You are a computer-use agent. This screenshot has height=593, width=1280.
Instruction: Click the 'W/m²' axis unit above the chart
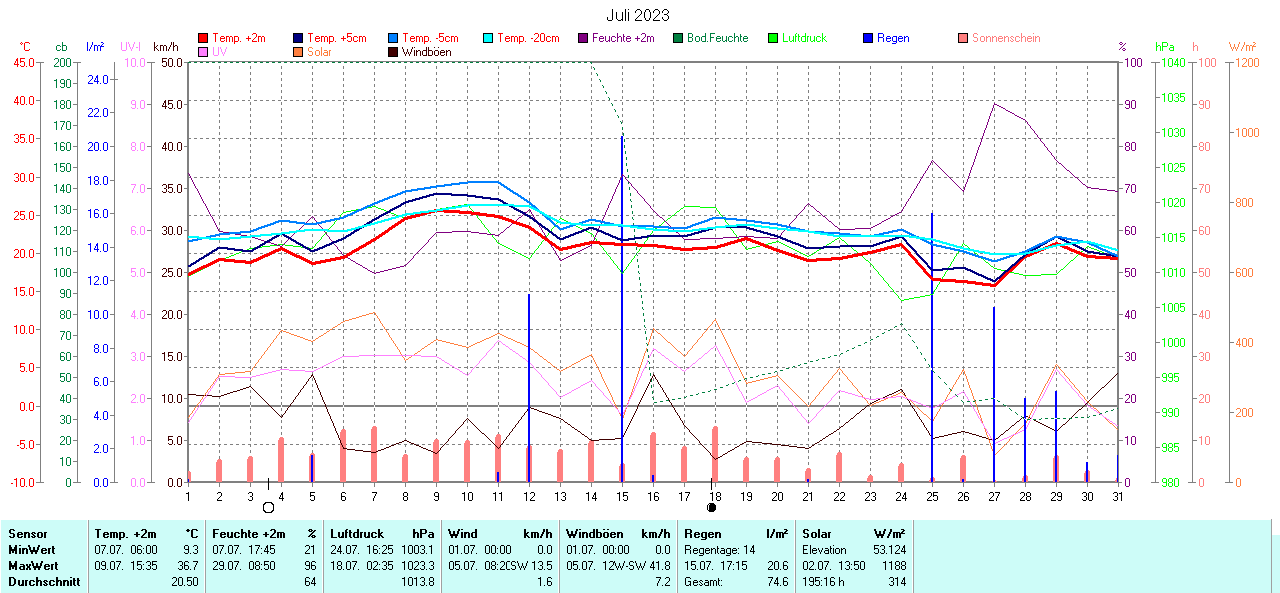pyautogui.click(x=1242, y=47)
